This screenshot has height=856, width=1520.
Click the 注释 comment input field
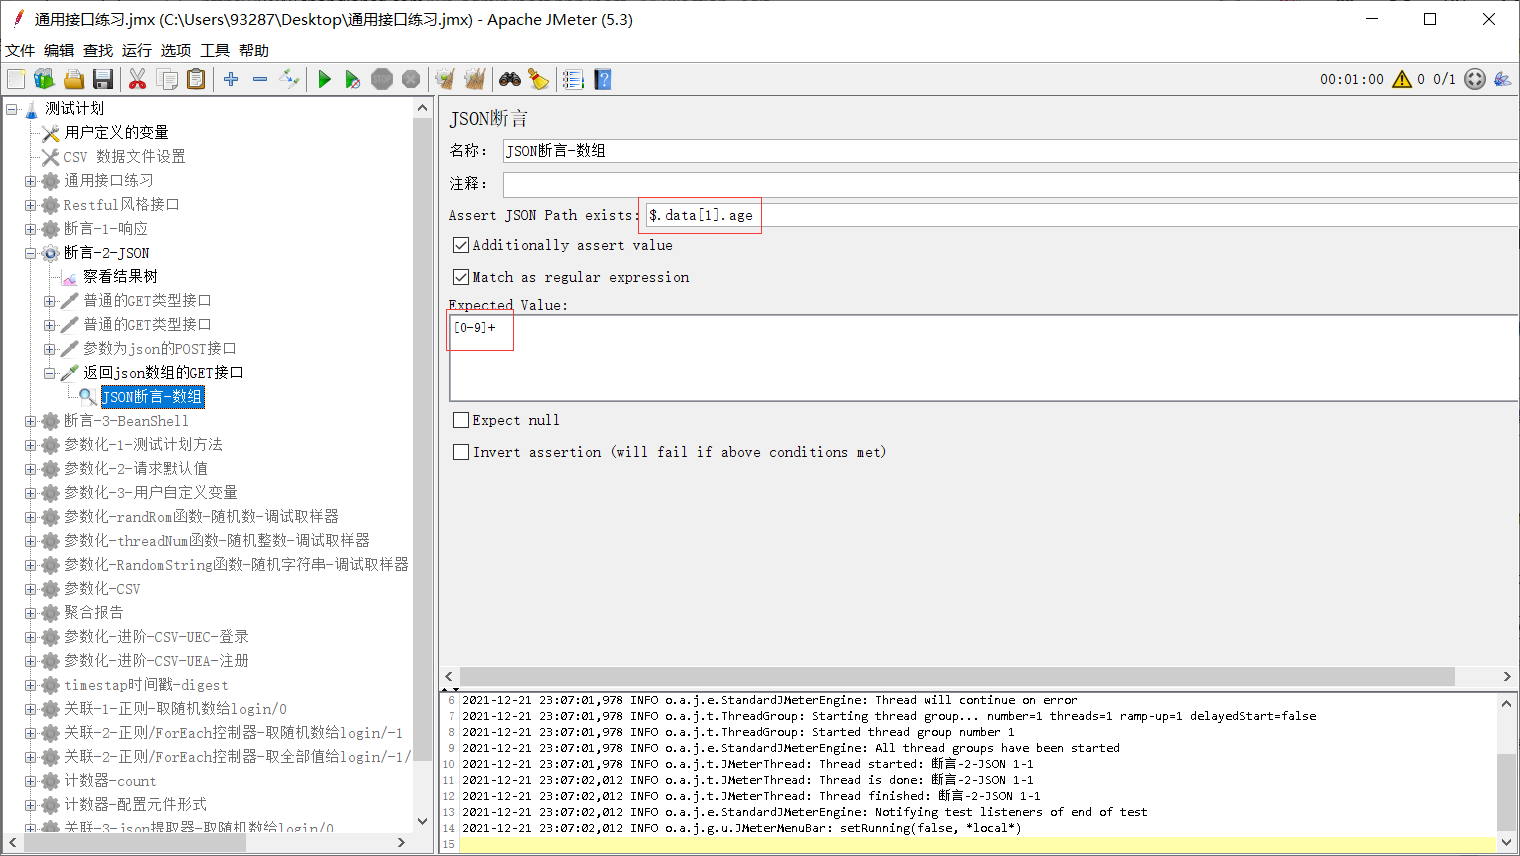pos(1010,184)
